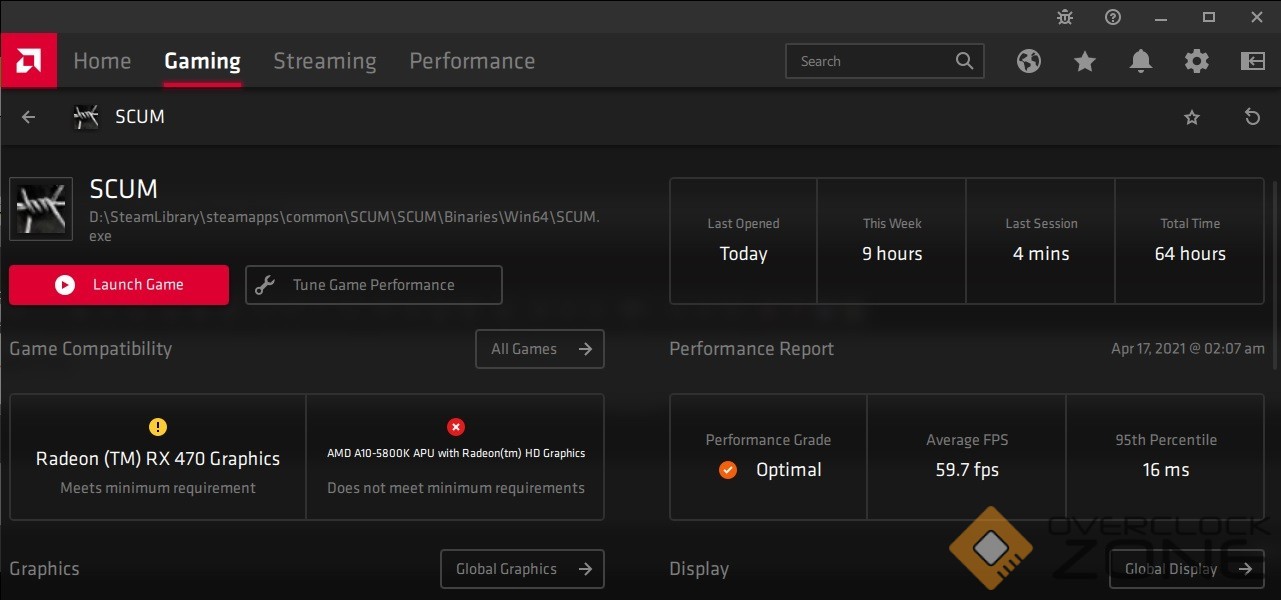Open the Performance tab
Image resolution: width=1281 pixels, height=600 pixels.
tap(472, 61)
